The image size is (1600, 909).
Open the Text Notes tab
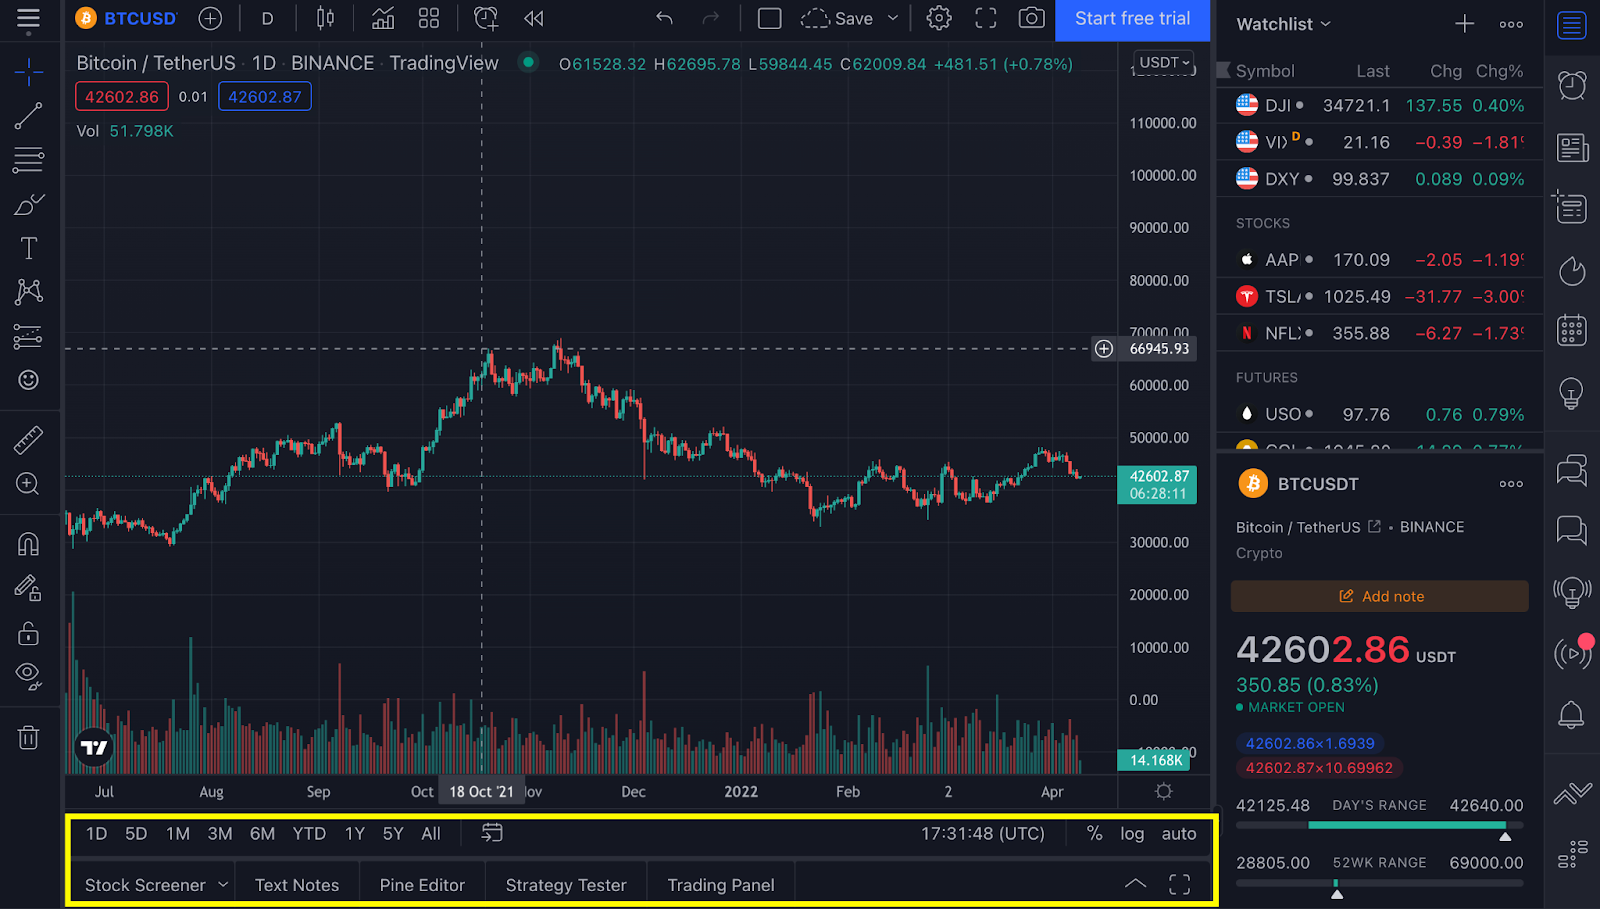point(297,885)
